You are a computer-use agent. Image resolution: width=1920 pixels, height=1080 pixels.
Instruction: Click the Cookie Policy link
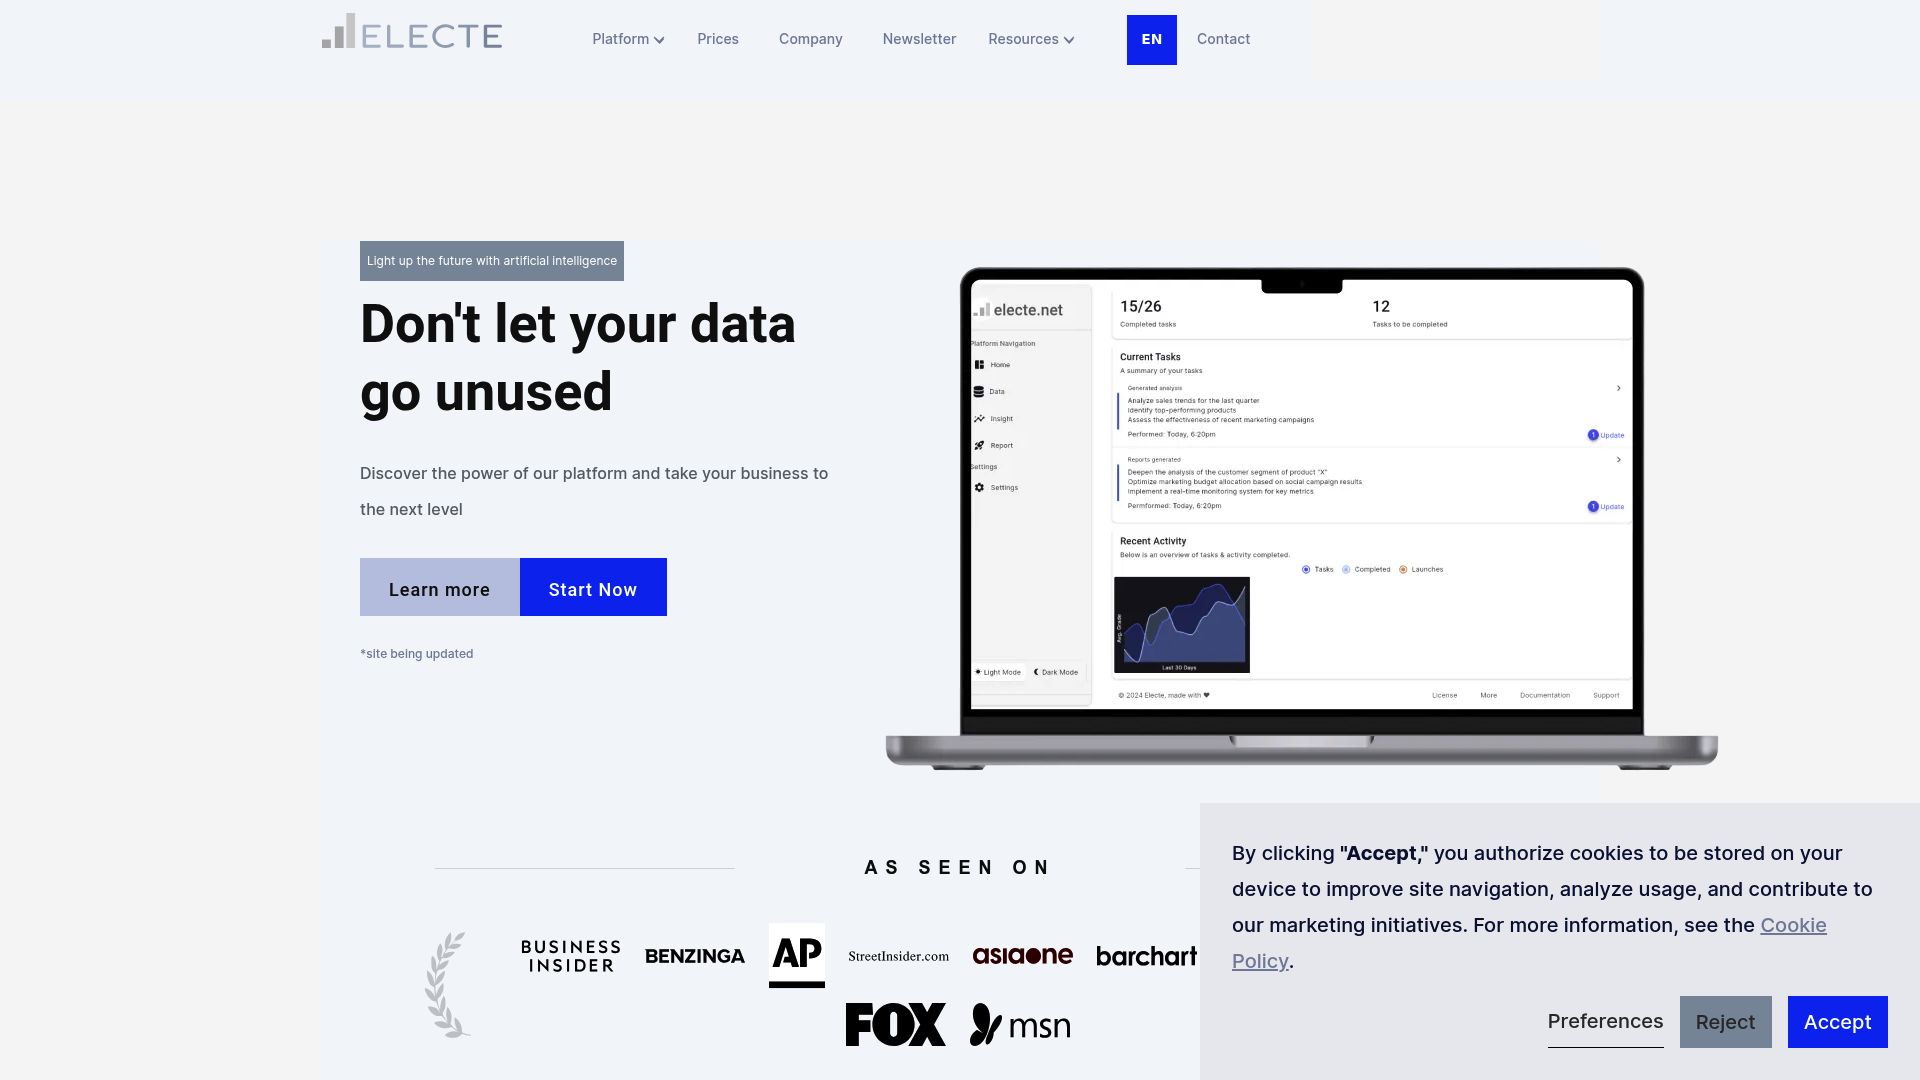(x=1528, y=943)
